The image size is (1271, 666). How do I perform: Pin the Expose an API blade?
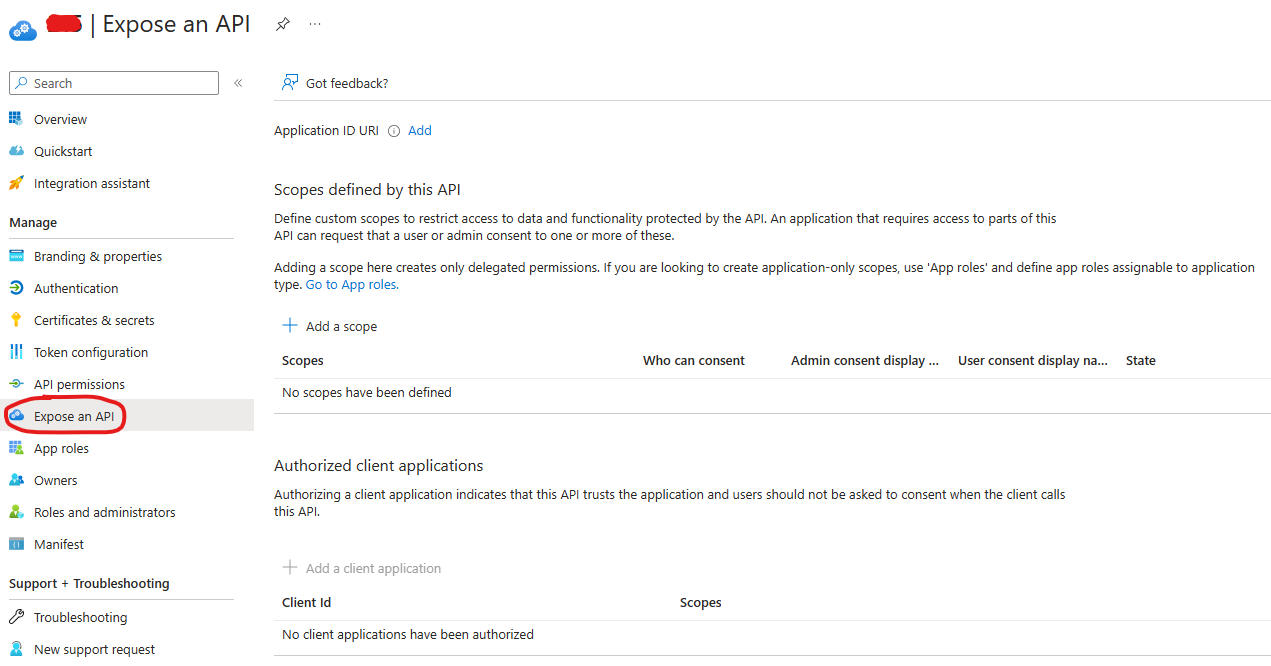(x=282, y=23)
